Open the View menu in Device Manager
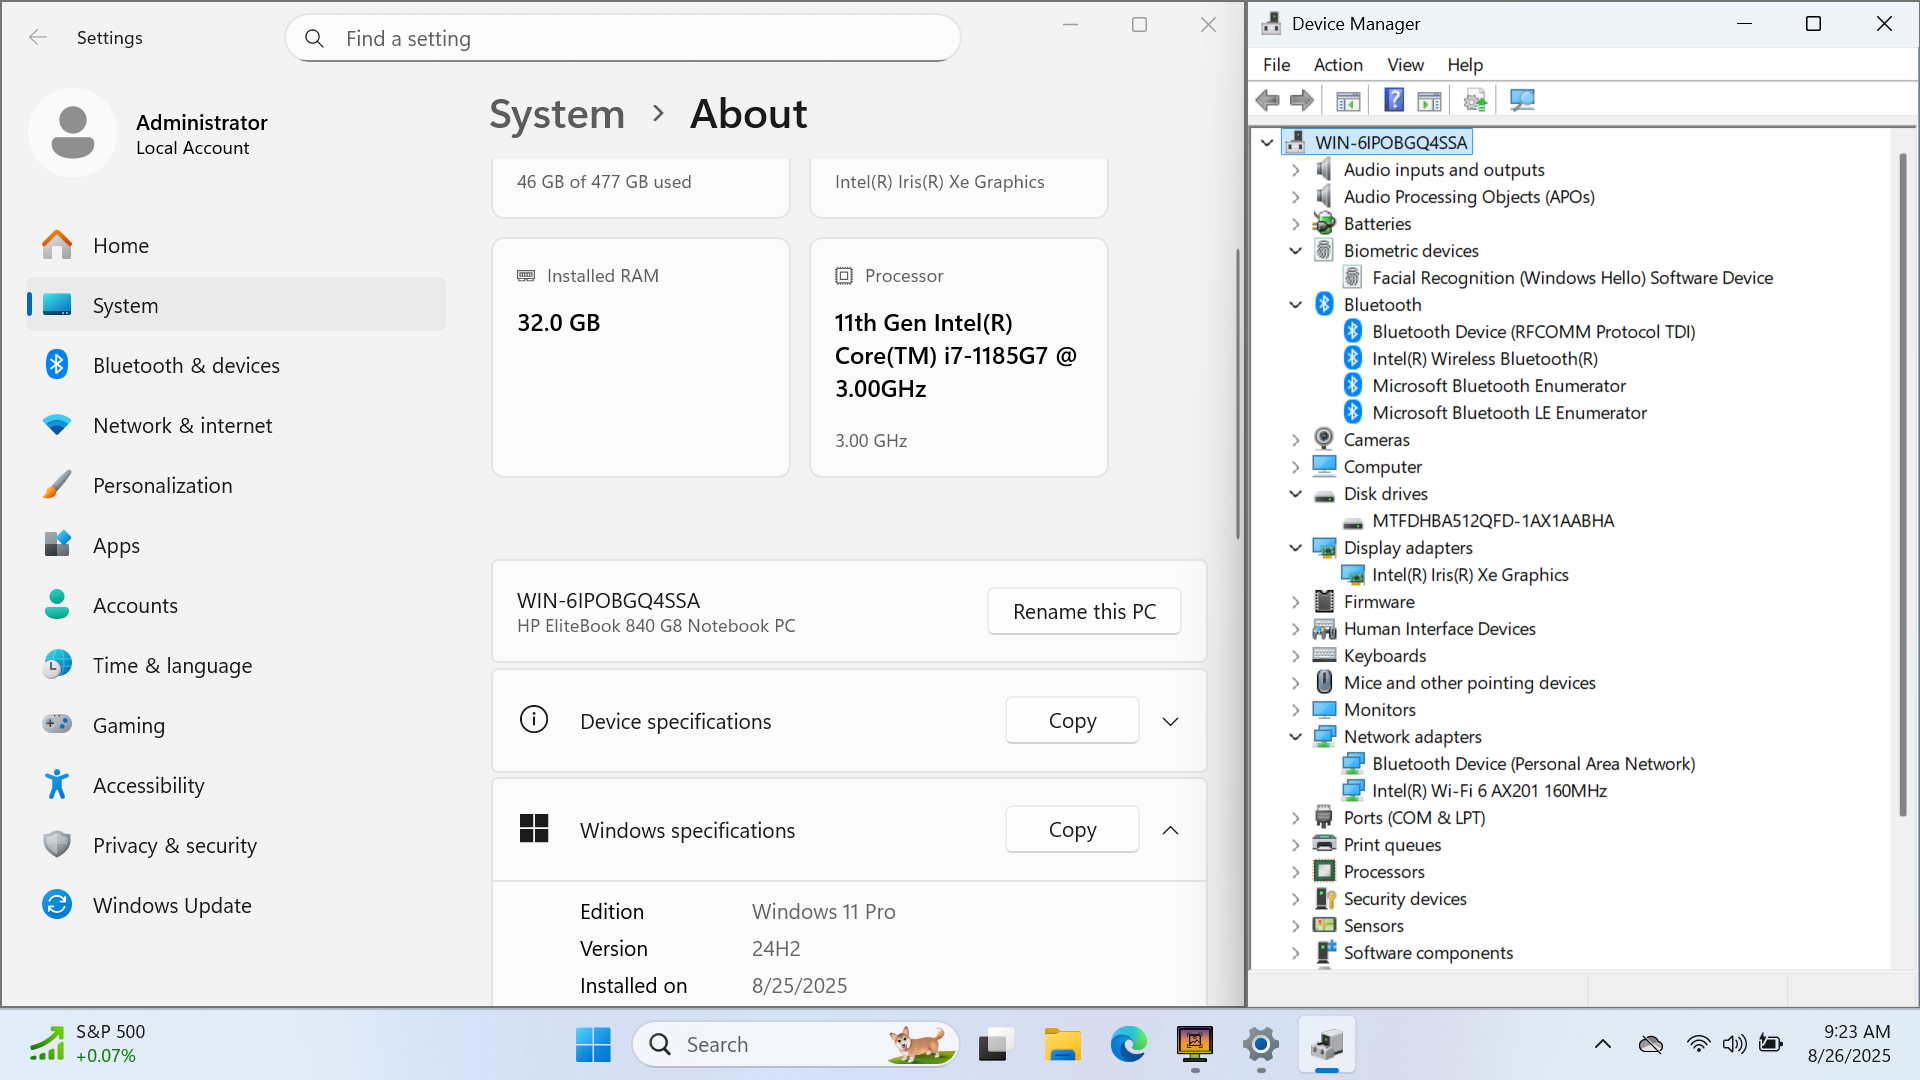This screenshot has height=1080, width=1920. (1405, 65)
